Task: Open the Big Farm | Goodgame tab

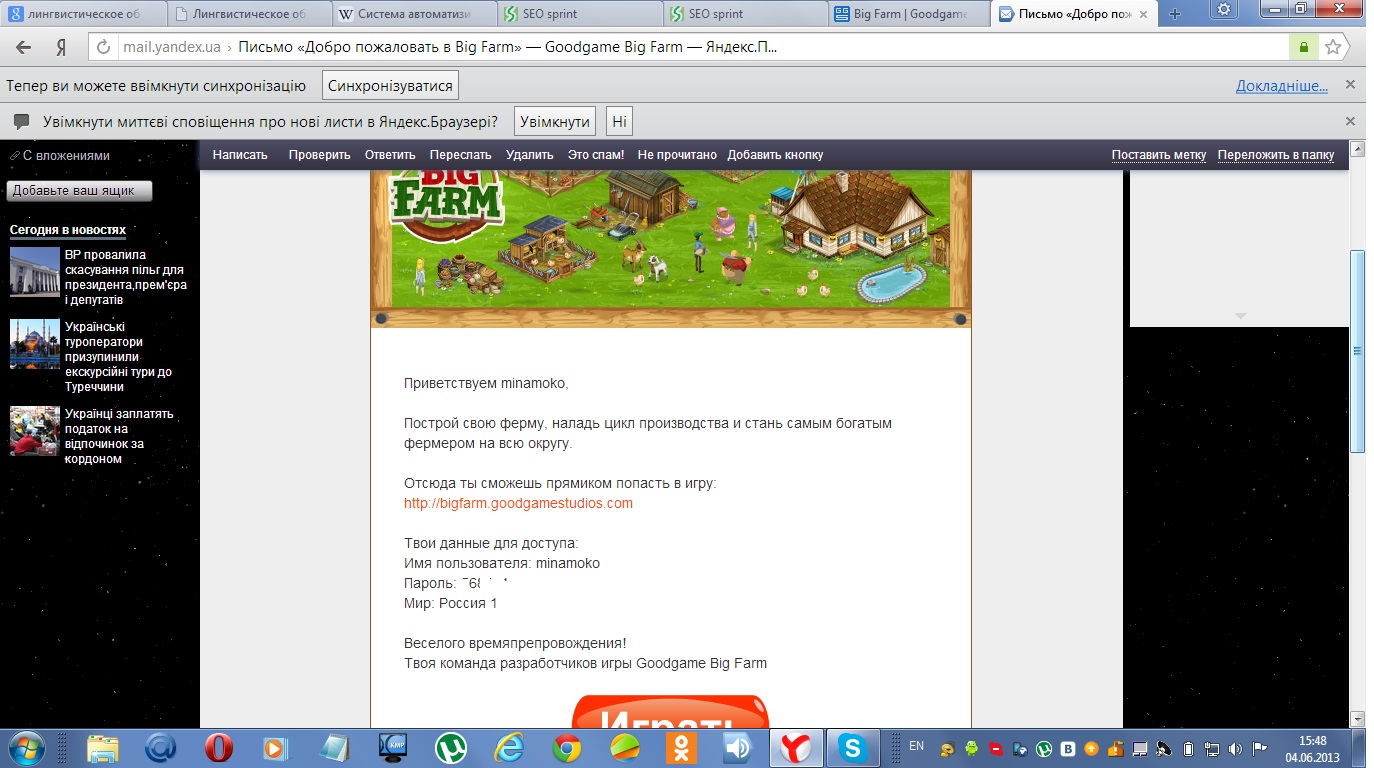Action: tap(910, 14)
